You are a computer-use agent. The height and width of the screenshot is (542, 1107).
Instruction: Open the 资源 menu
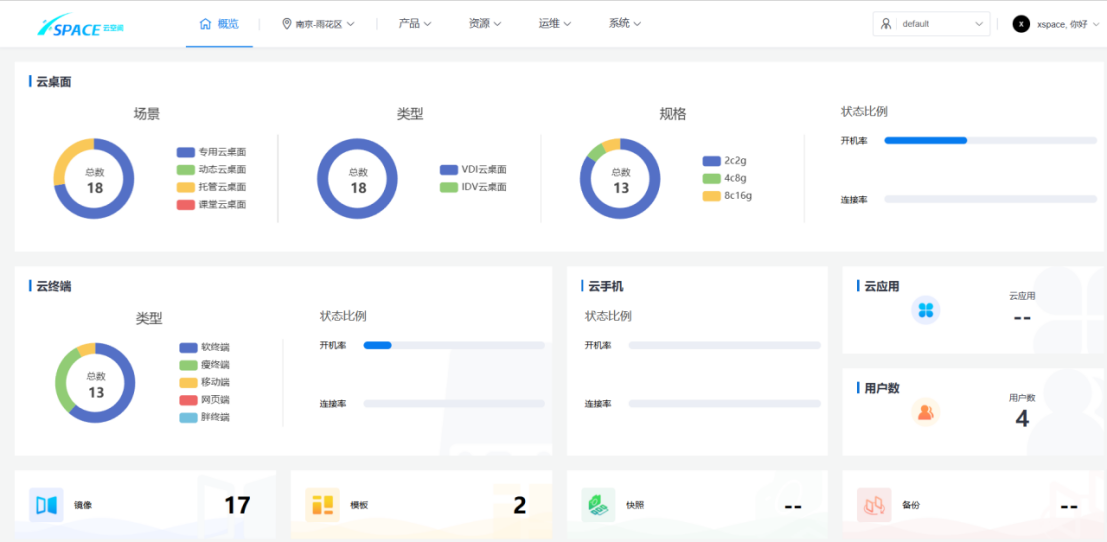tap(484, 23)
